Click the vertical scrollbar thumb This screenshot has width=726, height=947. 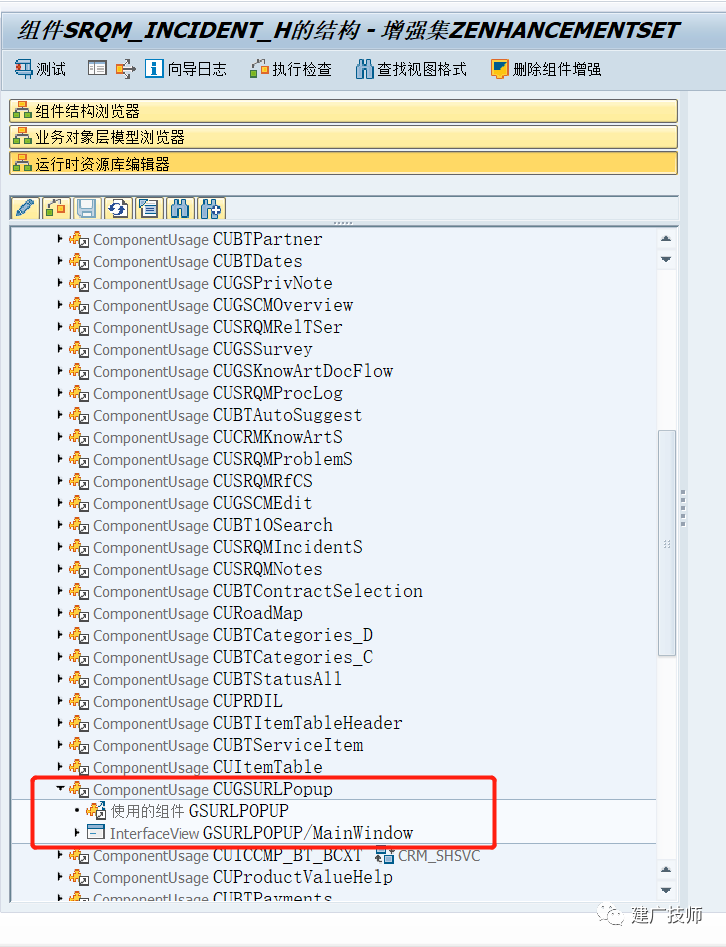666,542
